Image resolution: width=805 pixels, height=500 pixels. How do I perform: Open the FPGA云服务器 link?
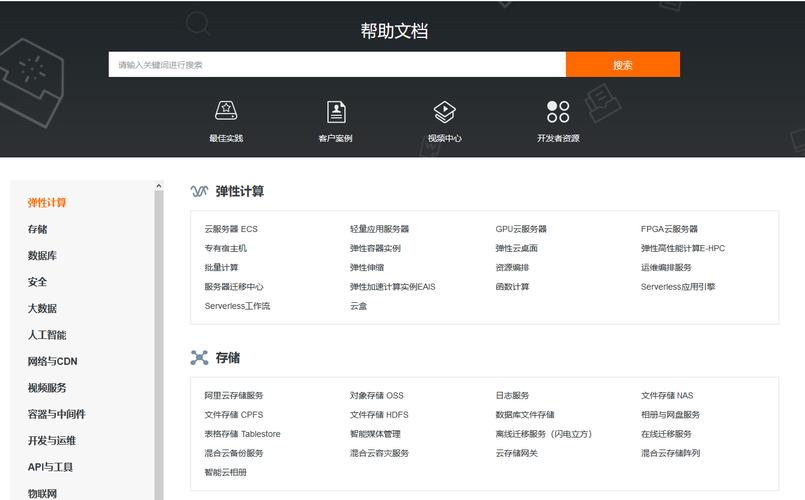coord(669,229)
